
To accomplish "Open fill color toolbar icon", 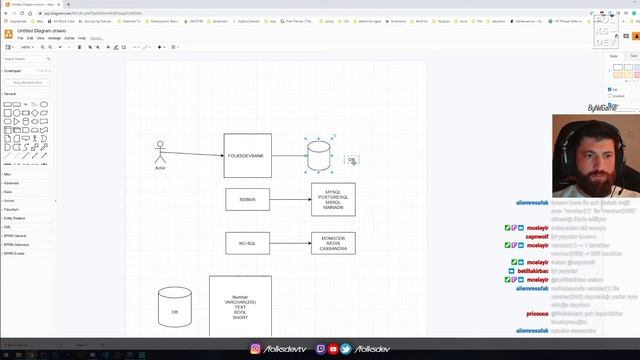I will [108, 47].
